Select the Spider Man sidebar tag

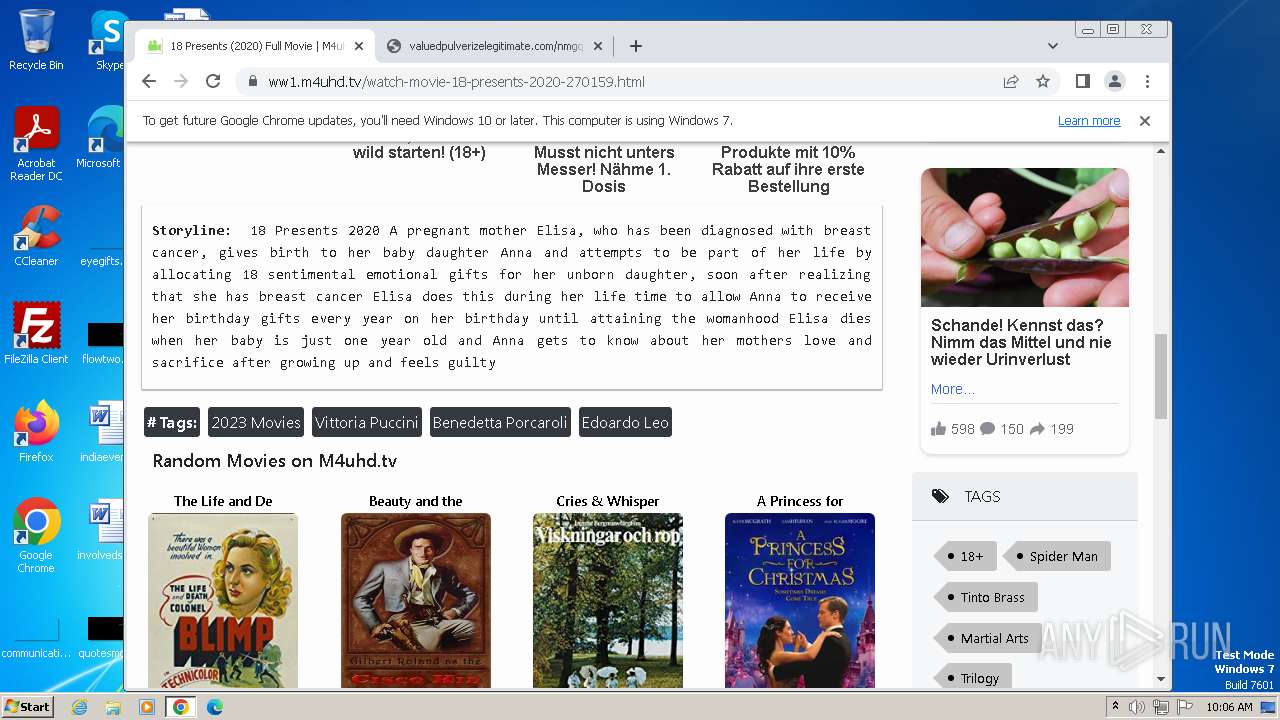click(x=1059, y=556)
